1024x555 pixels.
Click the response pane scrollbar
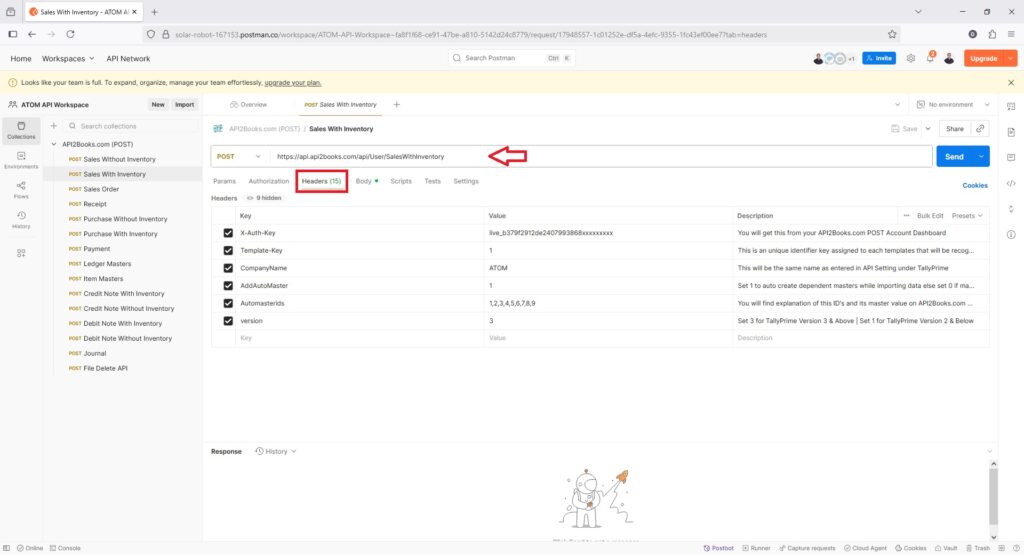click(993, 496)
